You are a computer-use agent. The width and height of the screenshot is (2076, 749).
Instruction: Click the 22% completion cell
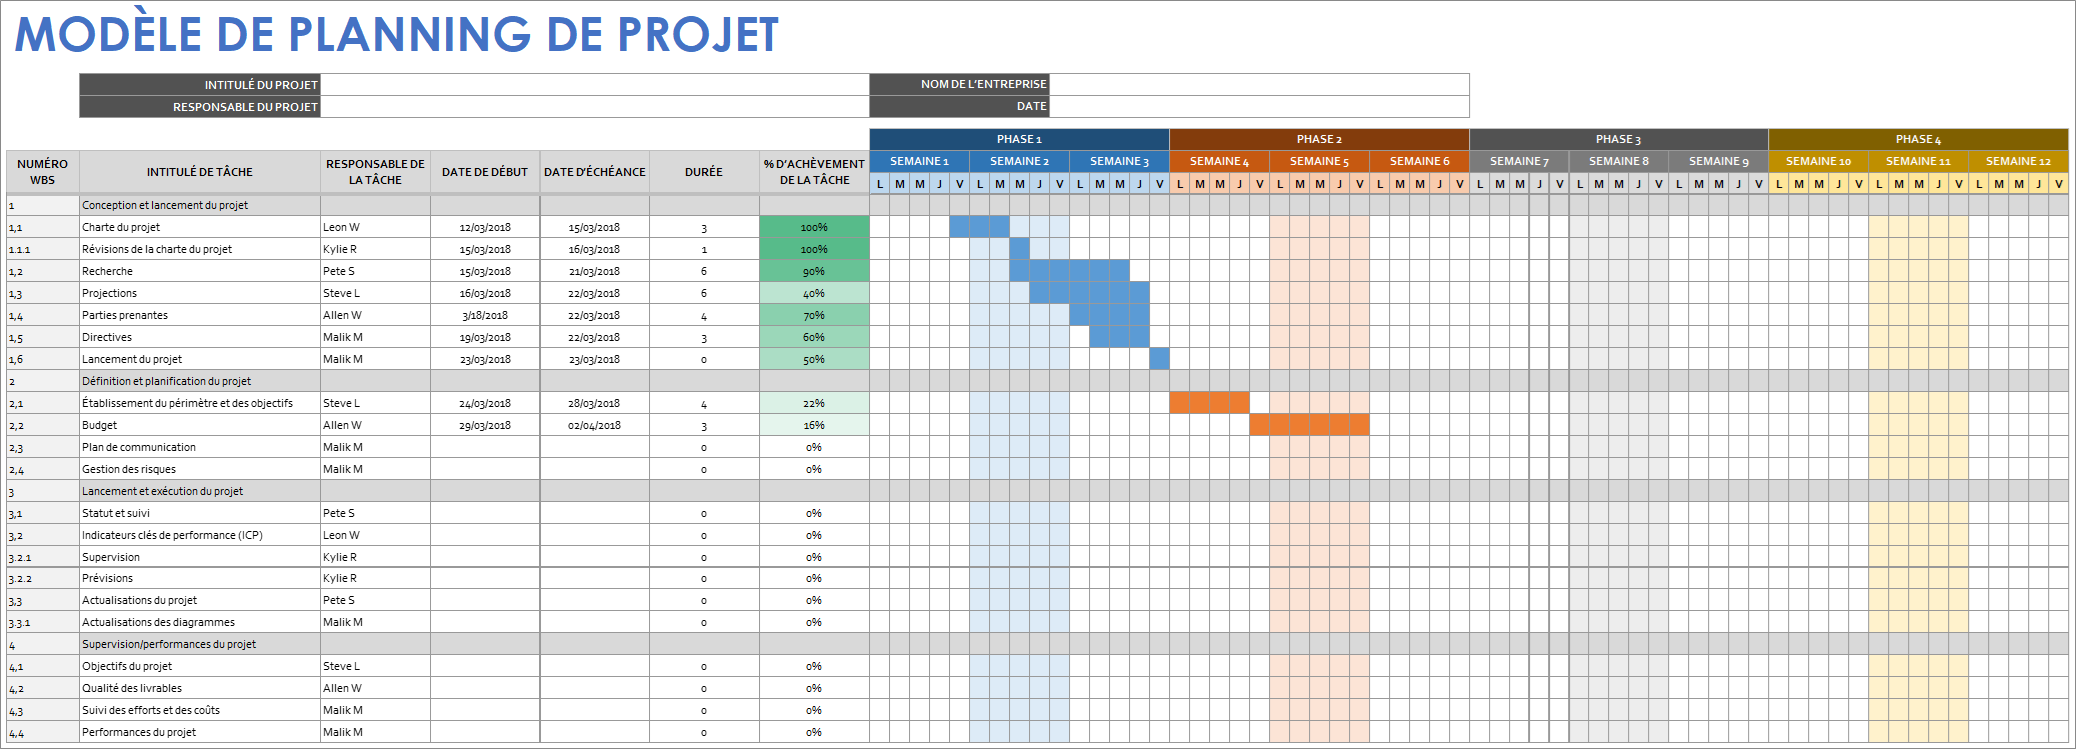pyautogui.click(x=814, y=403)
